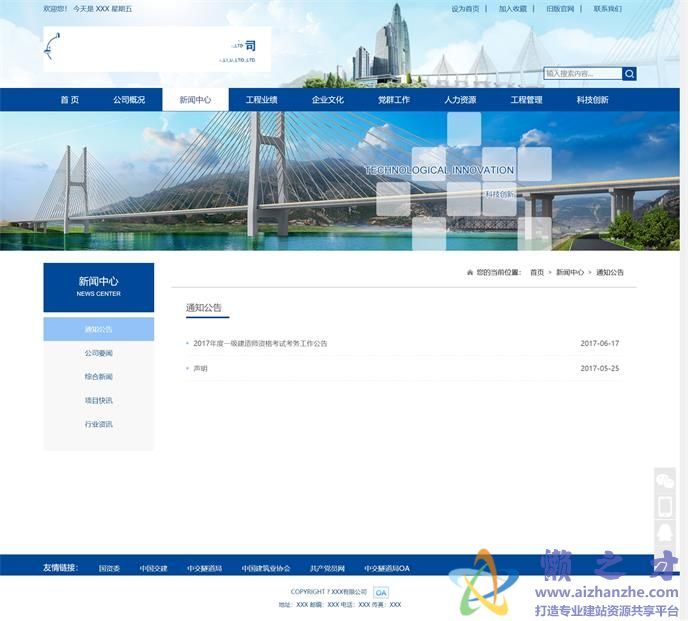The image size is (688, 621).
Task: Open the 2017年度一级建造师资格考试 notice
Action: 260,343
